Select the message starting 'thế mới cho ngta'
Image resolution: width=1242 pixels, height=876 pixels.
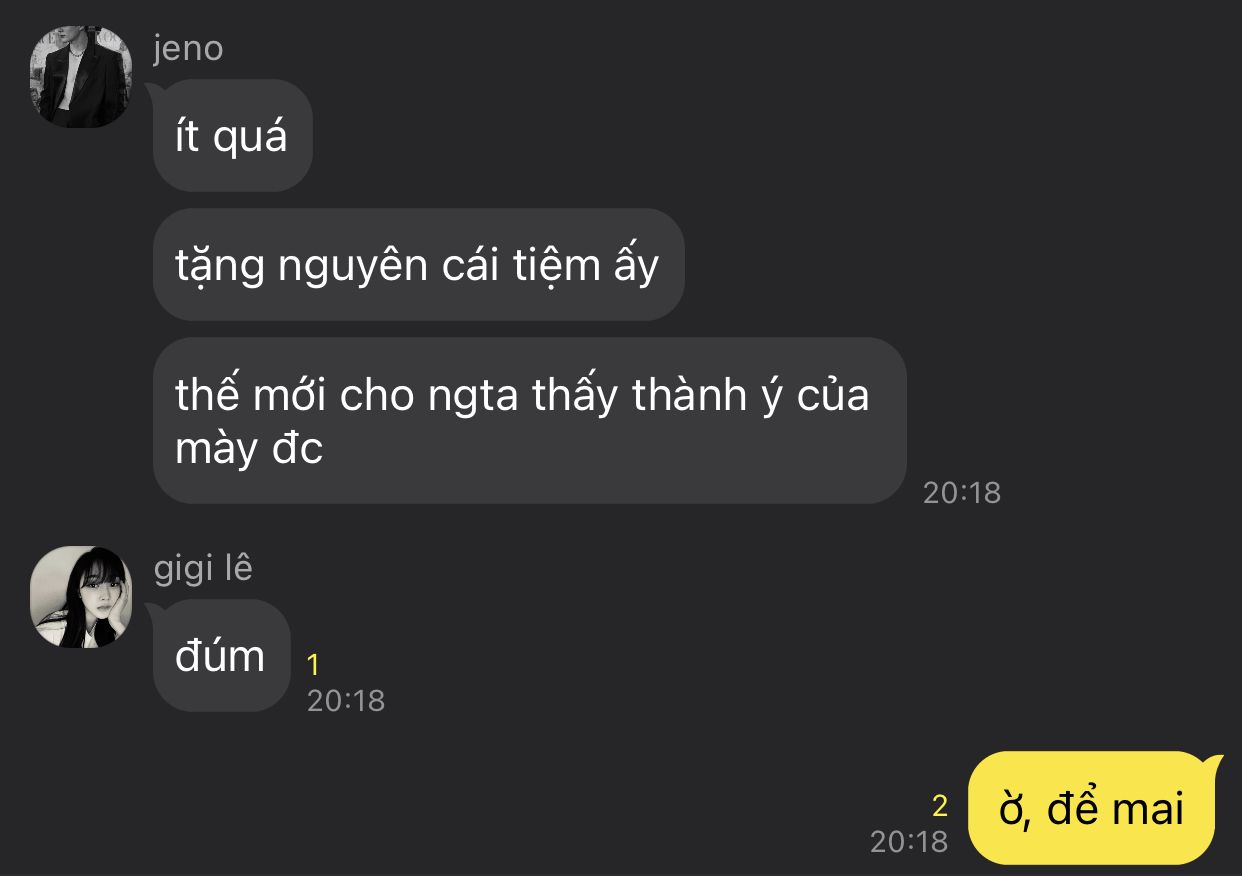[x=529, y=421]
